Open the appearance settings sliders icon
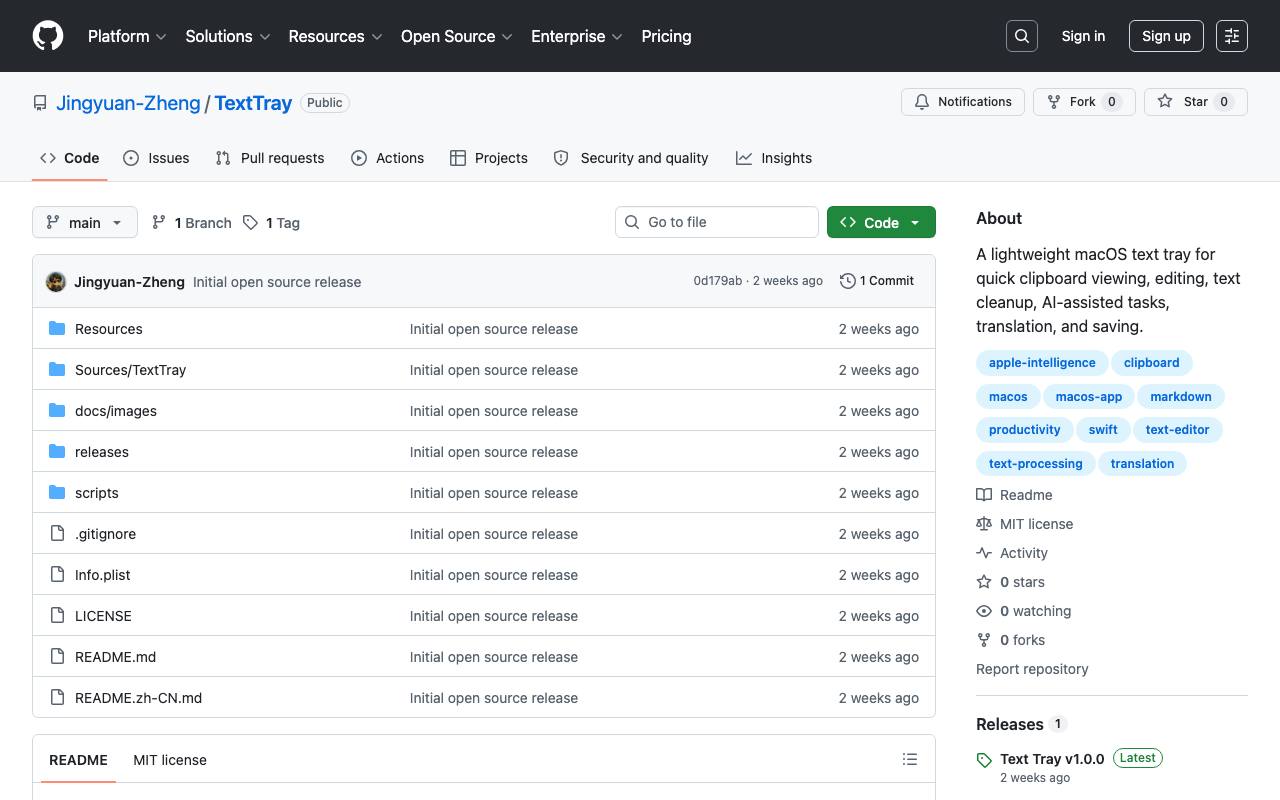Viewport: 1280px width, 800px height. pos(1232,36)
